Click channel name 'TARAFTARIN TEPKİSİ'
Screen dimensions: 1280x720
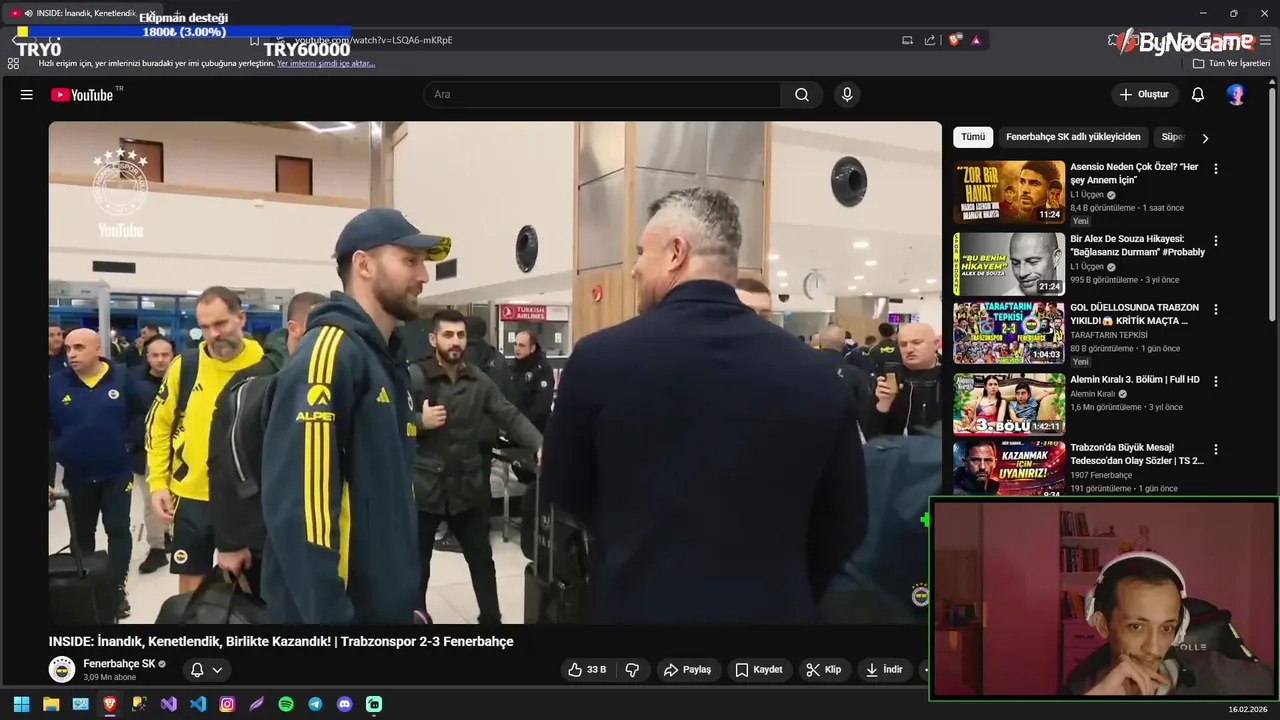(1109, 335)
